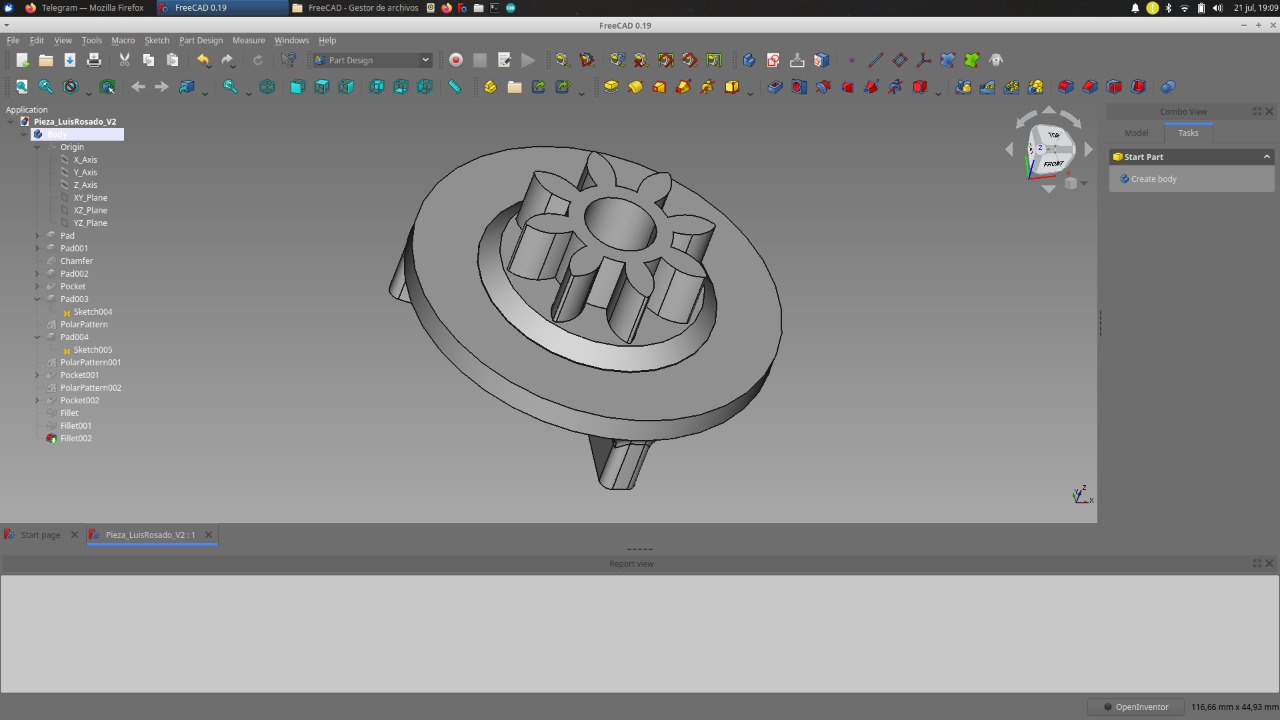
Task: Collapse the Pad003 tree node
Action: click(x=37, y=299)
